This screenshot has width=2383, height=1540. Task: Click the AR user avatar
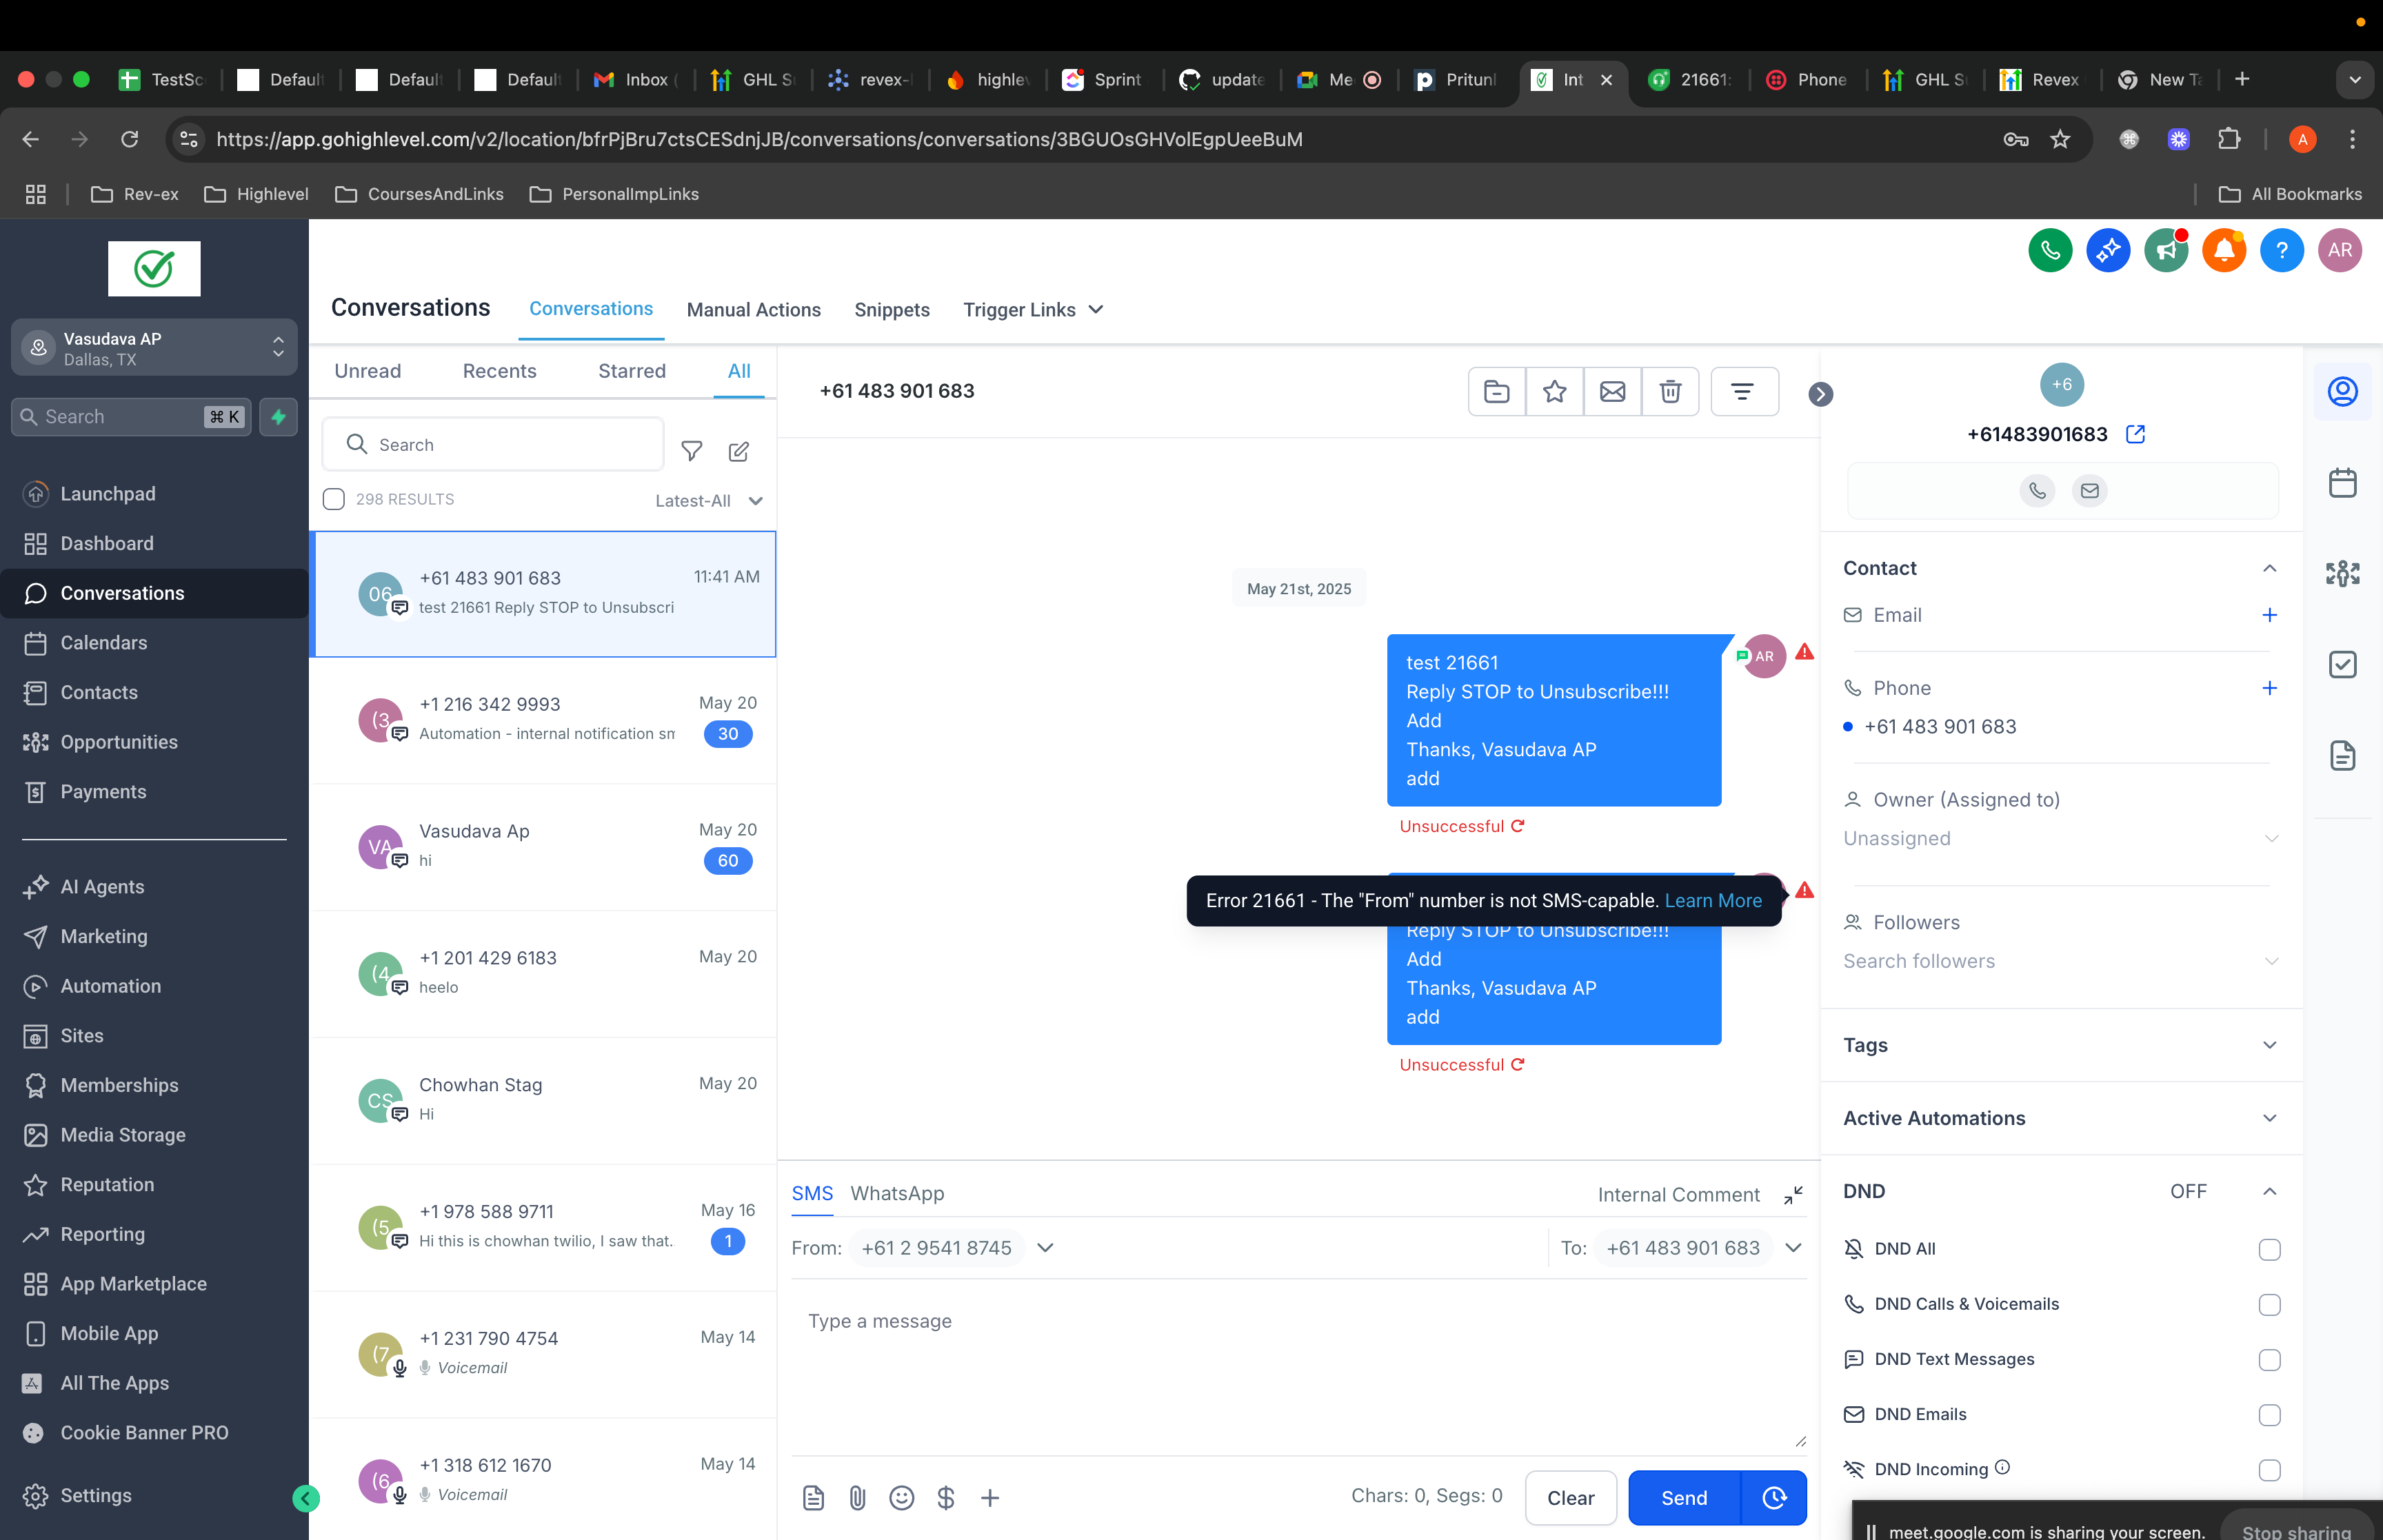[x=2340, y=250]
